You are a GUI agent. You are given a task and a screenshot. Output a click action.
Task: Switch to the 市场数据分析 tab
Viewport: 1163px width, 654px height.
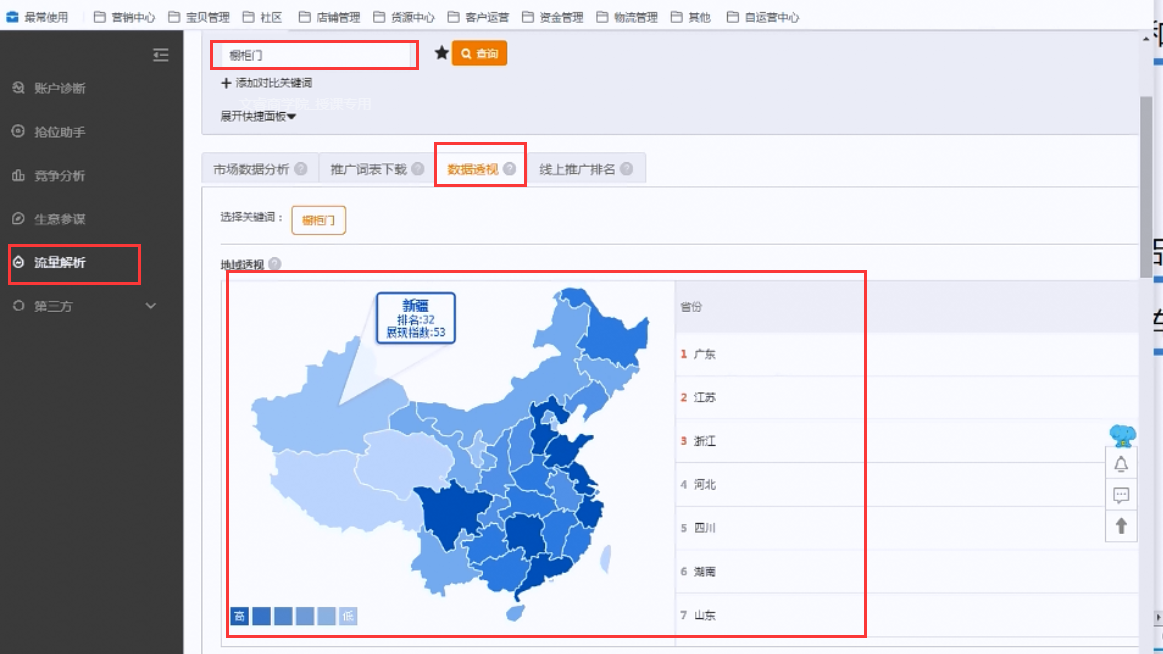click(250, 169)
